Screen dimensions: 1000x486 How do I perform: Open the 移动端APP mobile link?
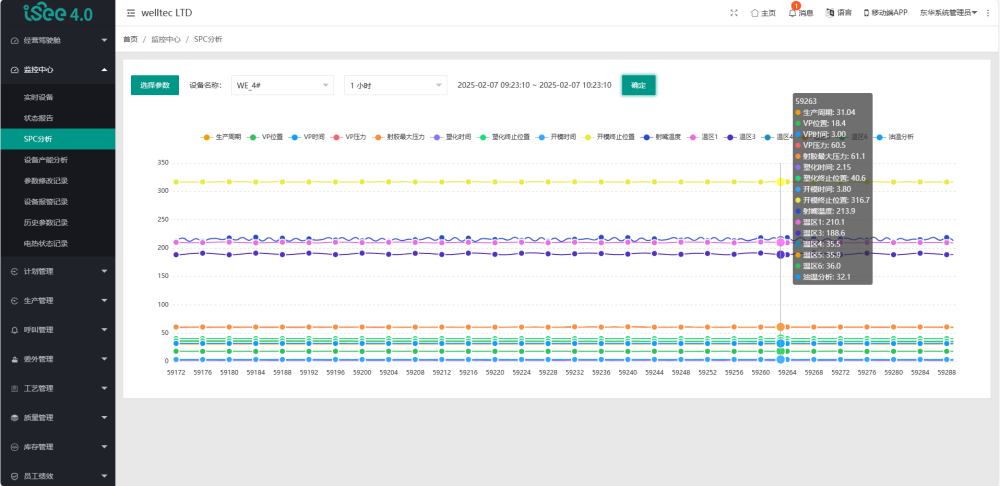pyautogui.click(x=885, y=13)
